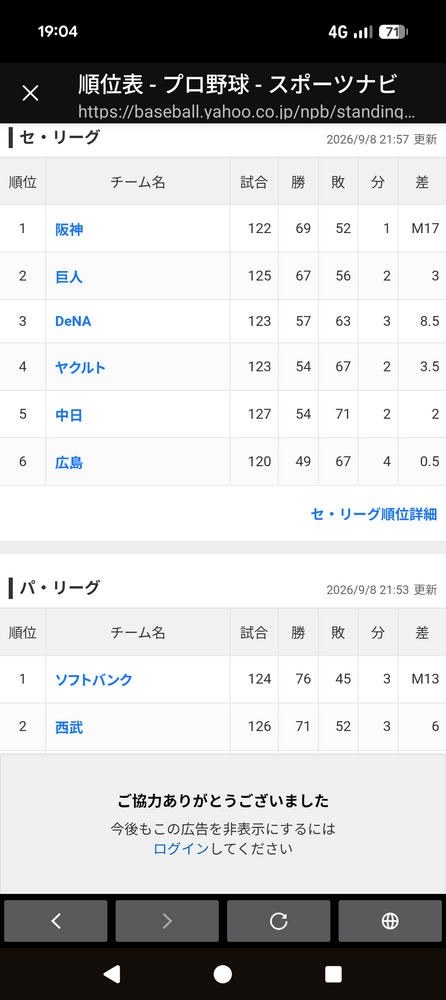Screen dimensions: 446x1000
Task: Open the ヤクルト team link
Action: (x=80, y=367)
